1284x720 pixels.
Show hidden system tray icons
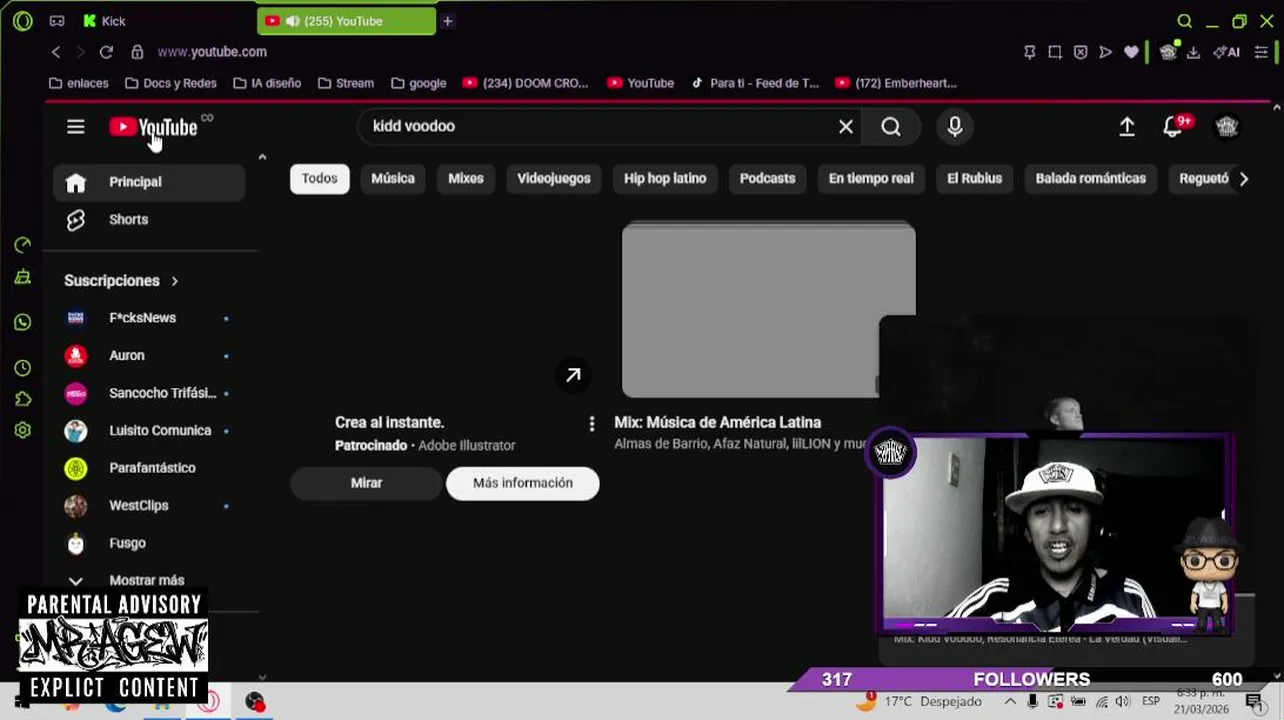pyautogui.click(x=1009, y=701)
